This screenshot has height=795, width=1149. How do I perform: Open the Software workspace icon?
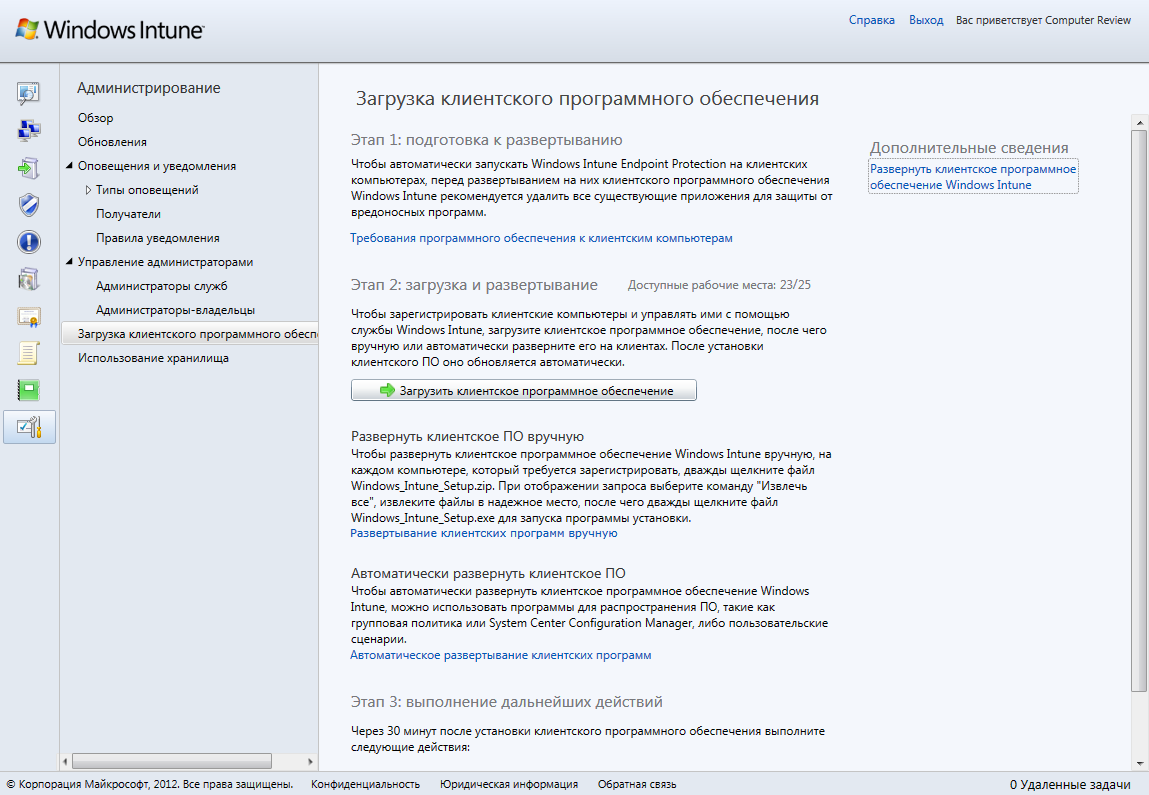tap(29, 279)
